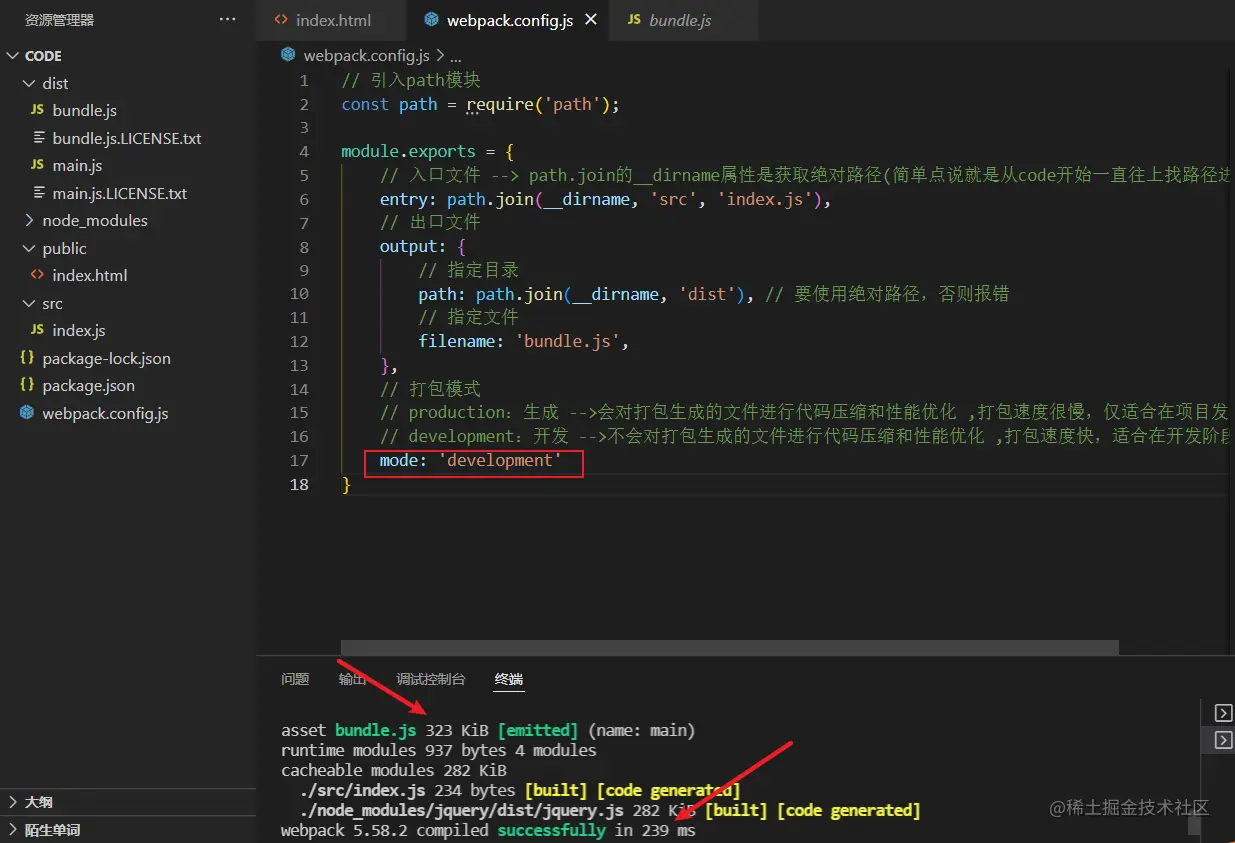Expand the node_modules folder
The image size is (1235, 843).
click(x=29, y=220)
